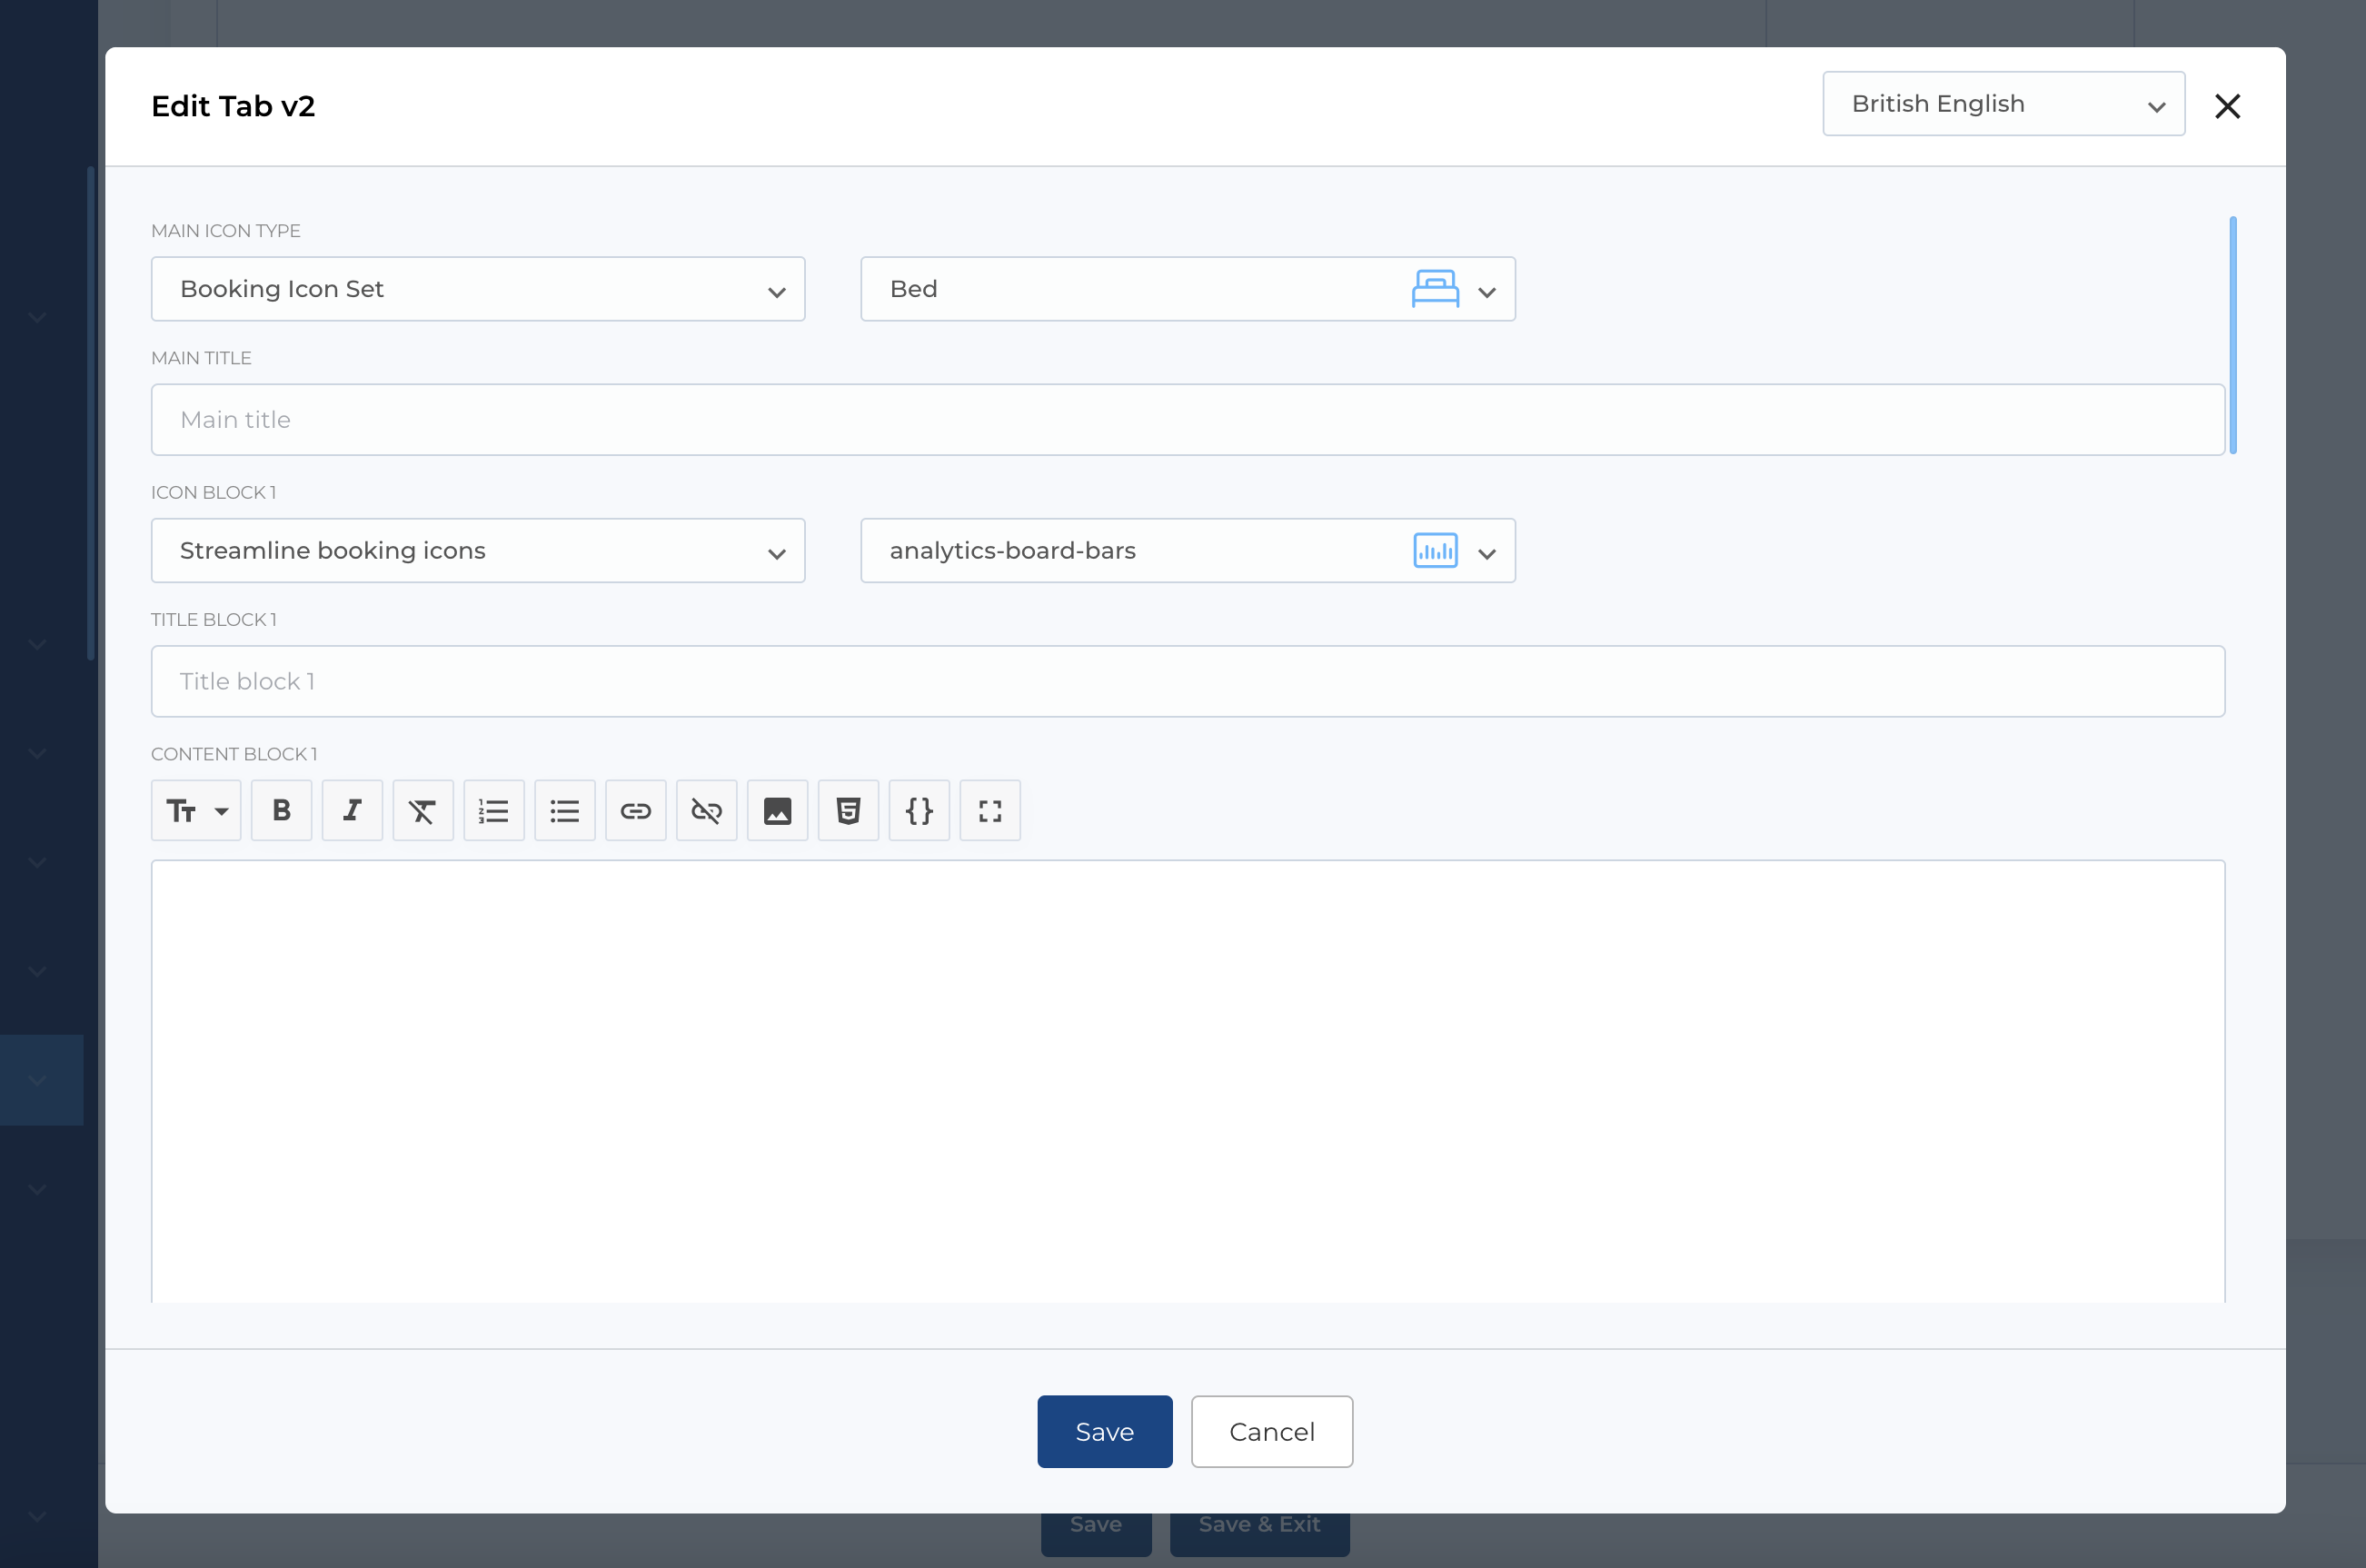The height and width of the screenshot is (1568, 2366).
Task: Open the Booking Icon Set dropdown
Action: tap(478, 289)
